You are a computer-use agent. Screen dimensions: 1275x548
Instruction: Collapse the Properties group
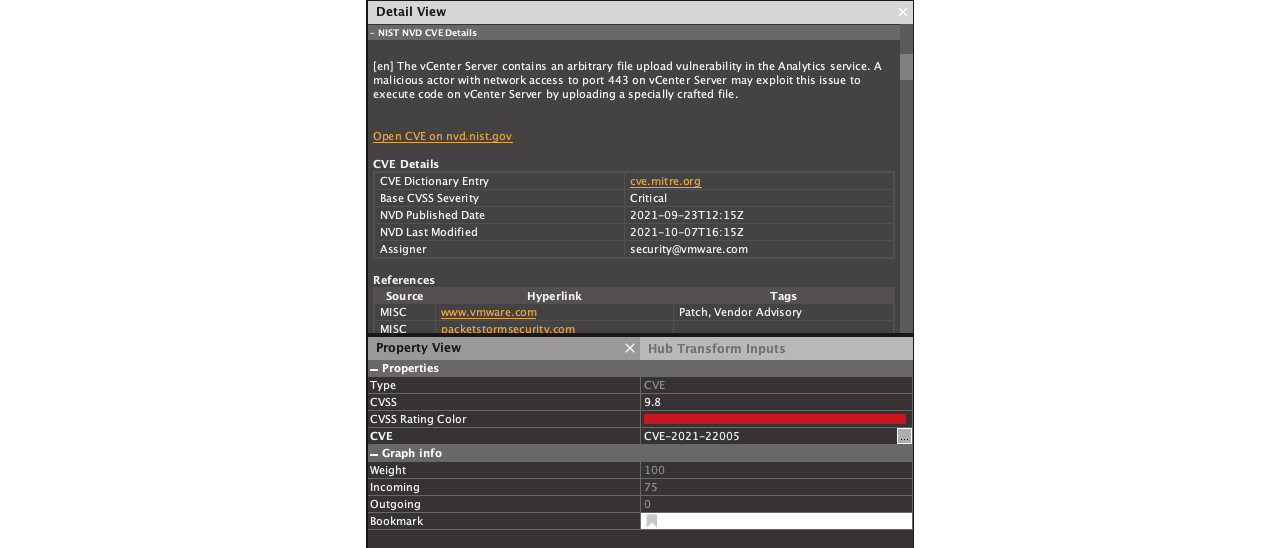(374, 369)
